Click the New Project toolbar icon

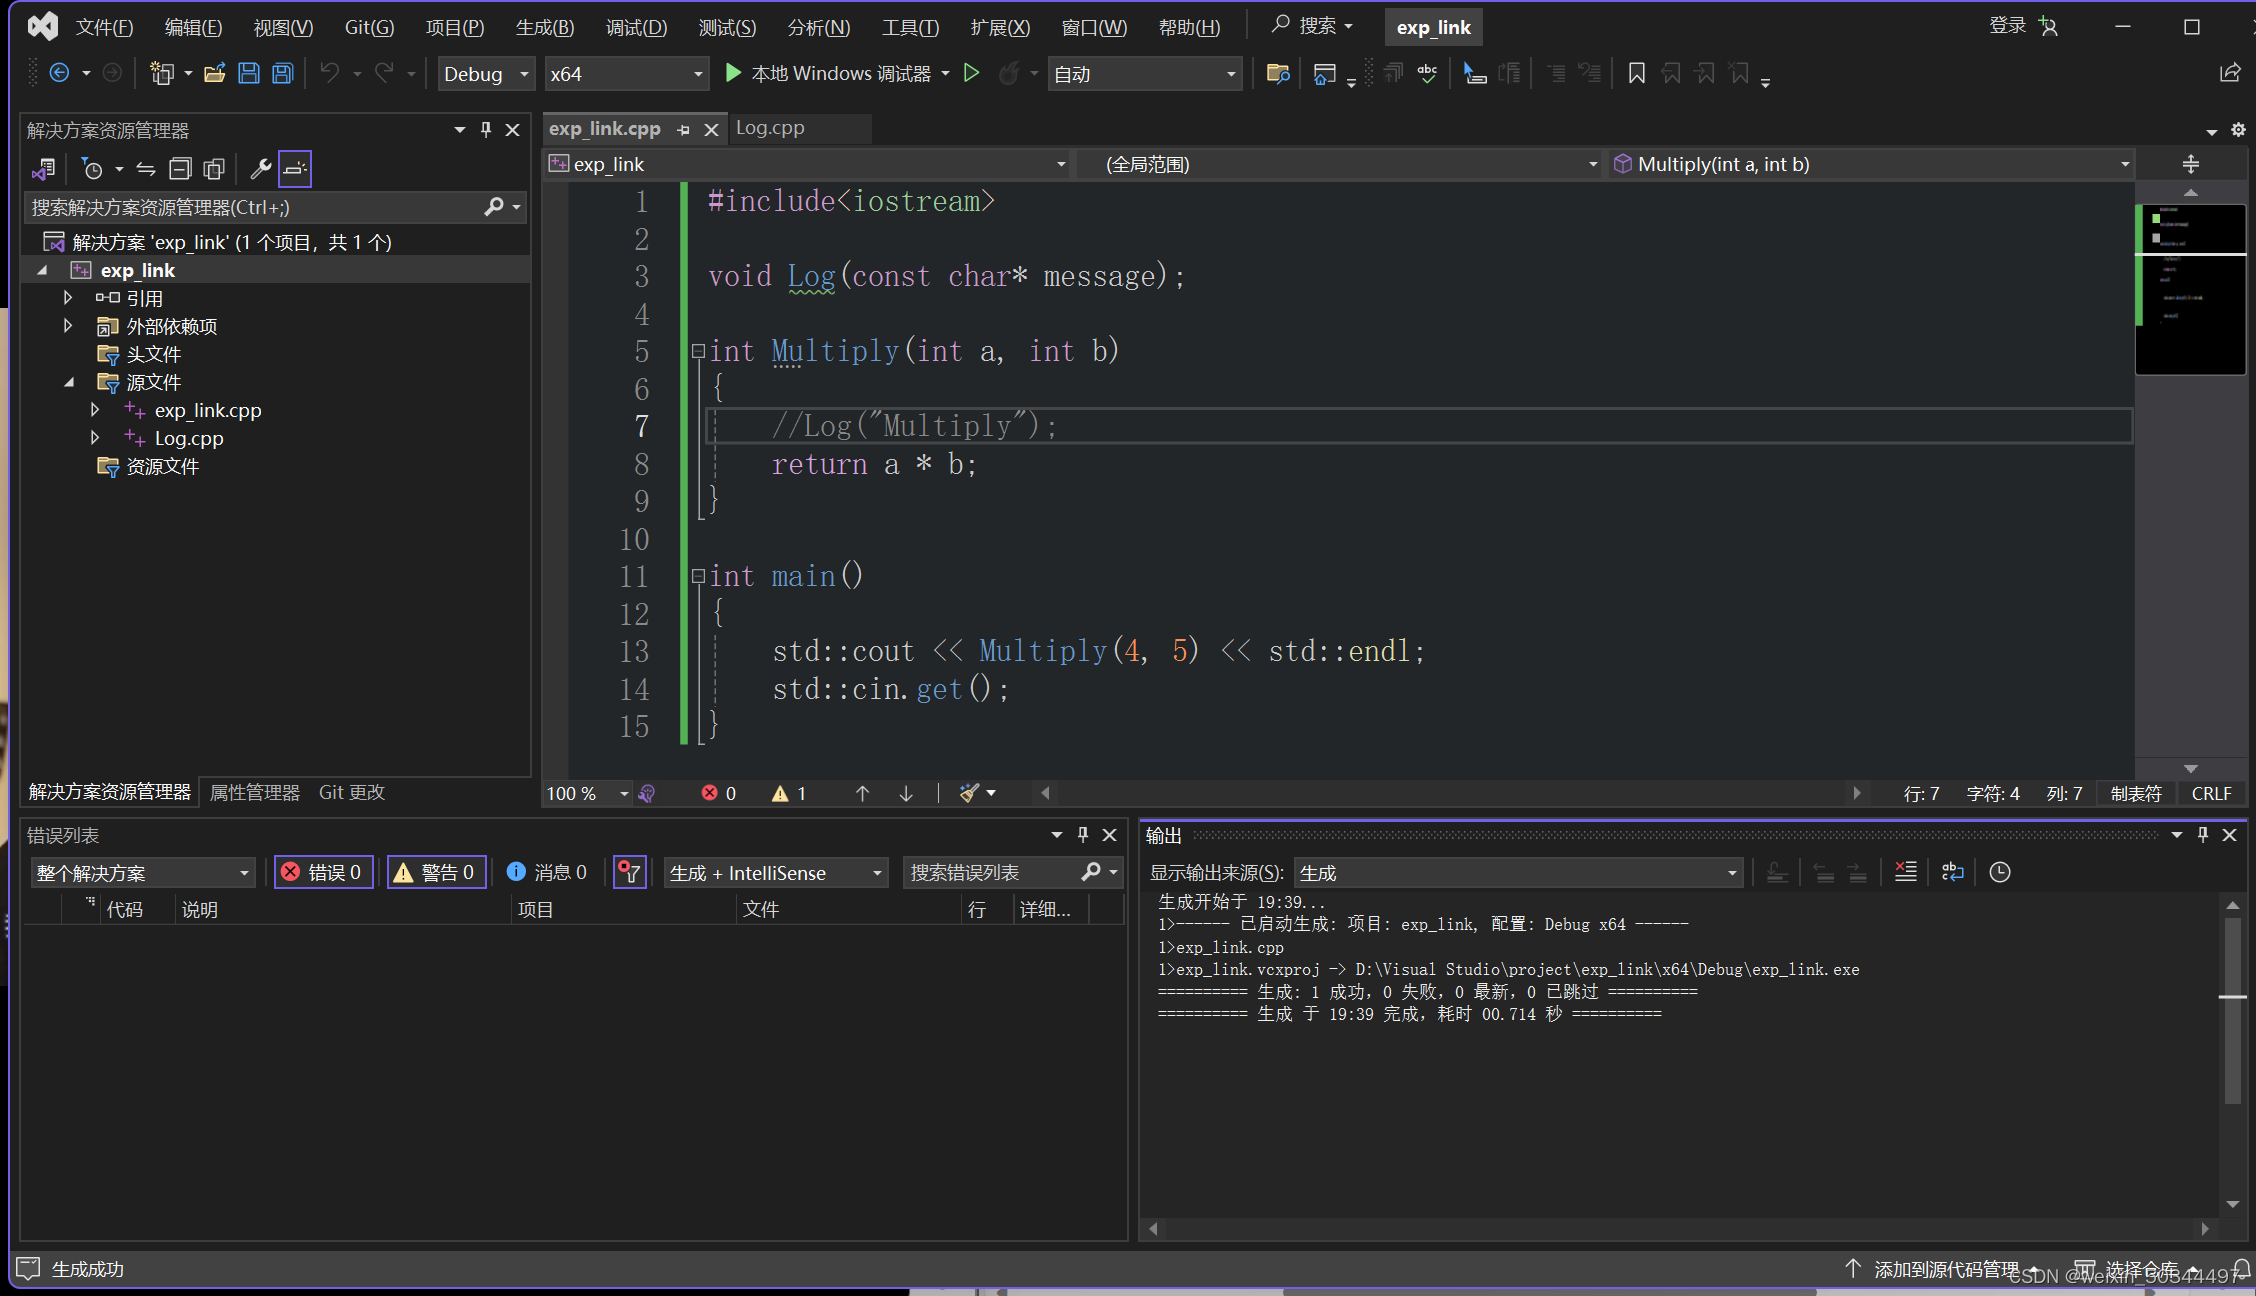[x=160, y=73]
